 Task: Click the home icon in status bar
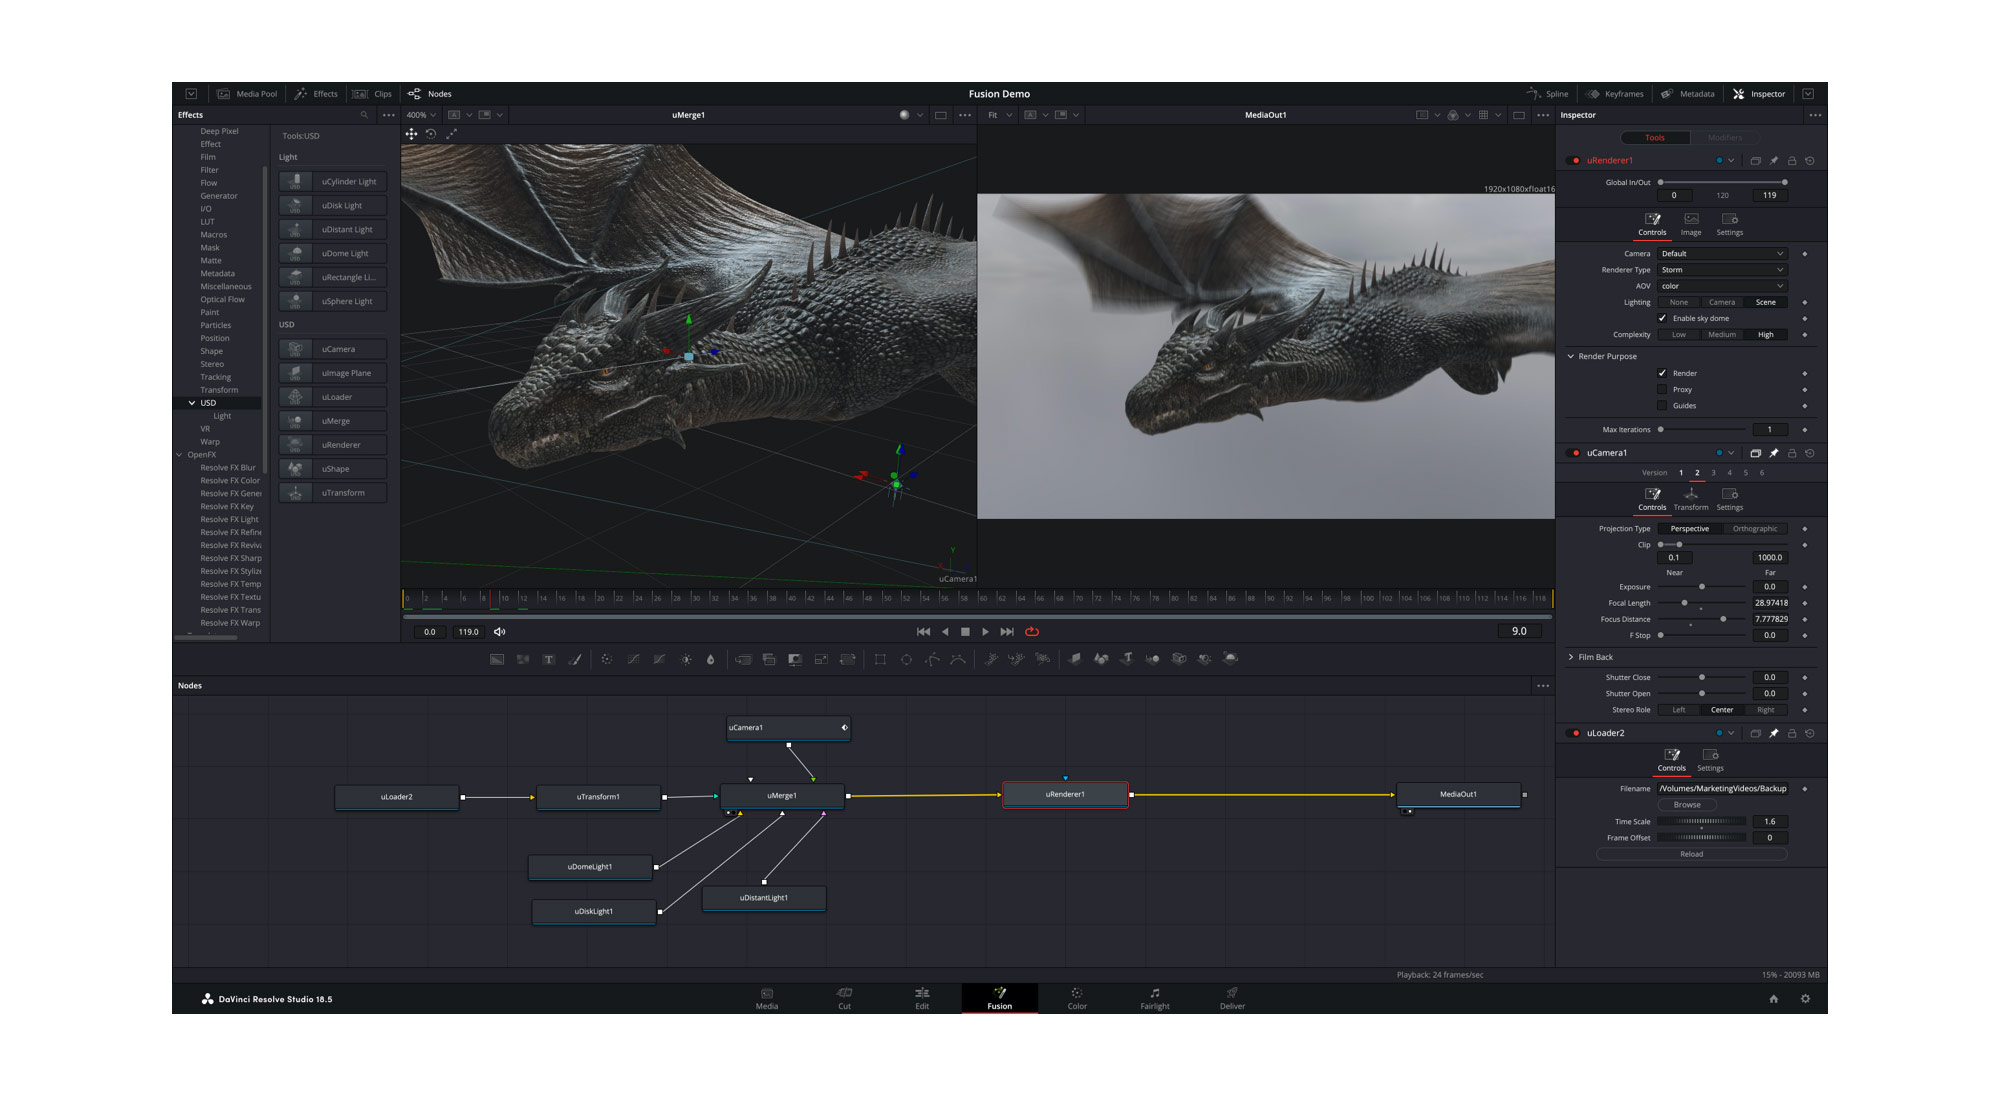1773,999
